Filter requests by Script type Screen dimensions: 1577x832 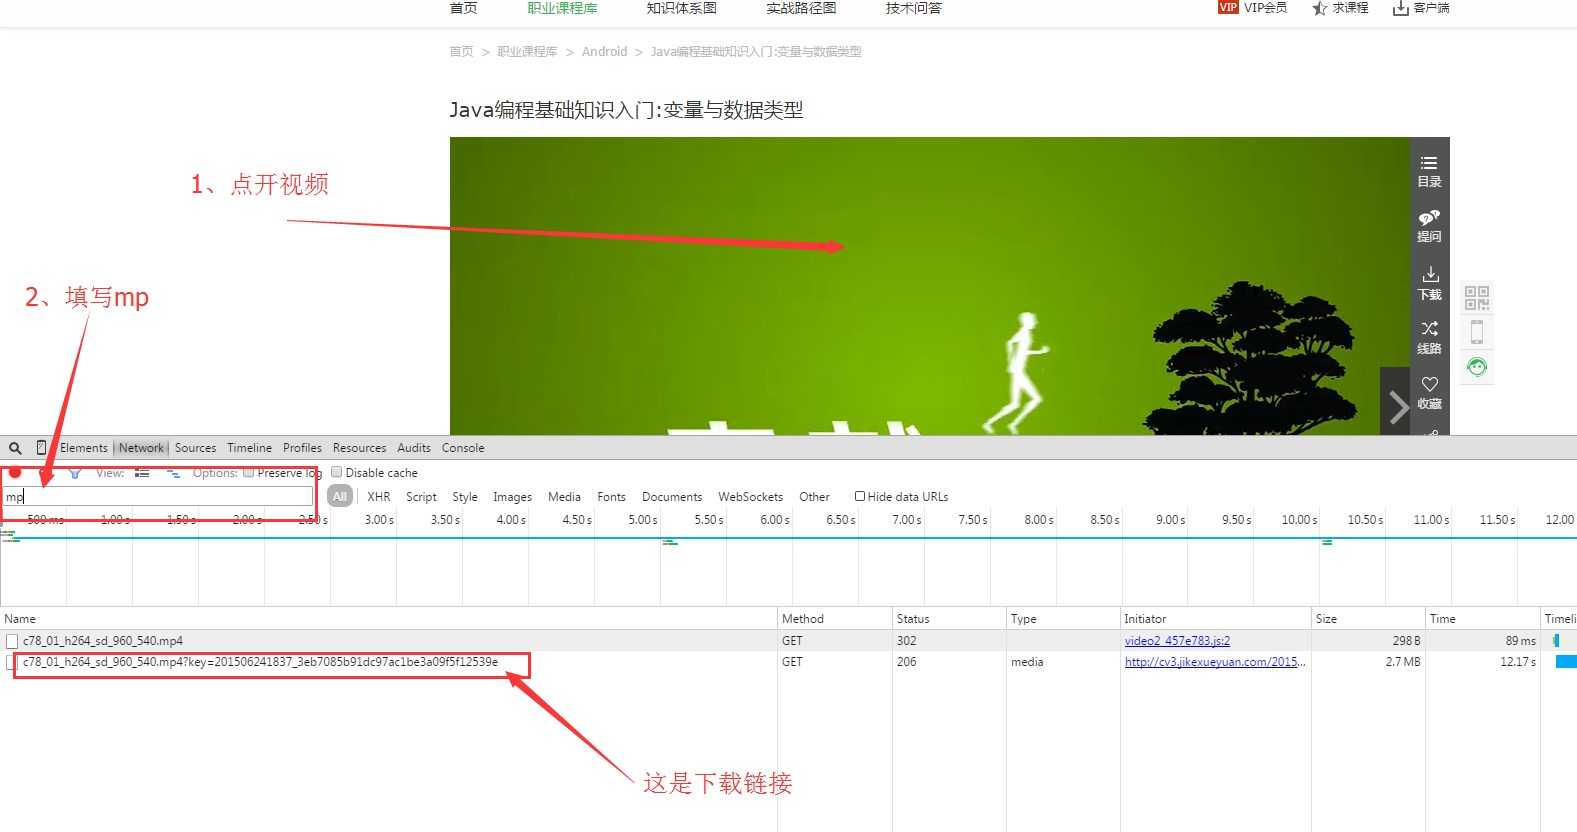[x=421, y=497]
